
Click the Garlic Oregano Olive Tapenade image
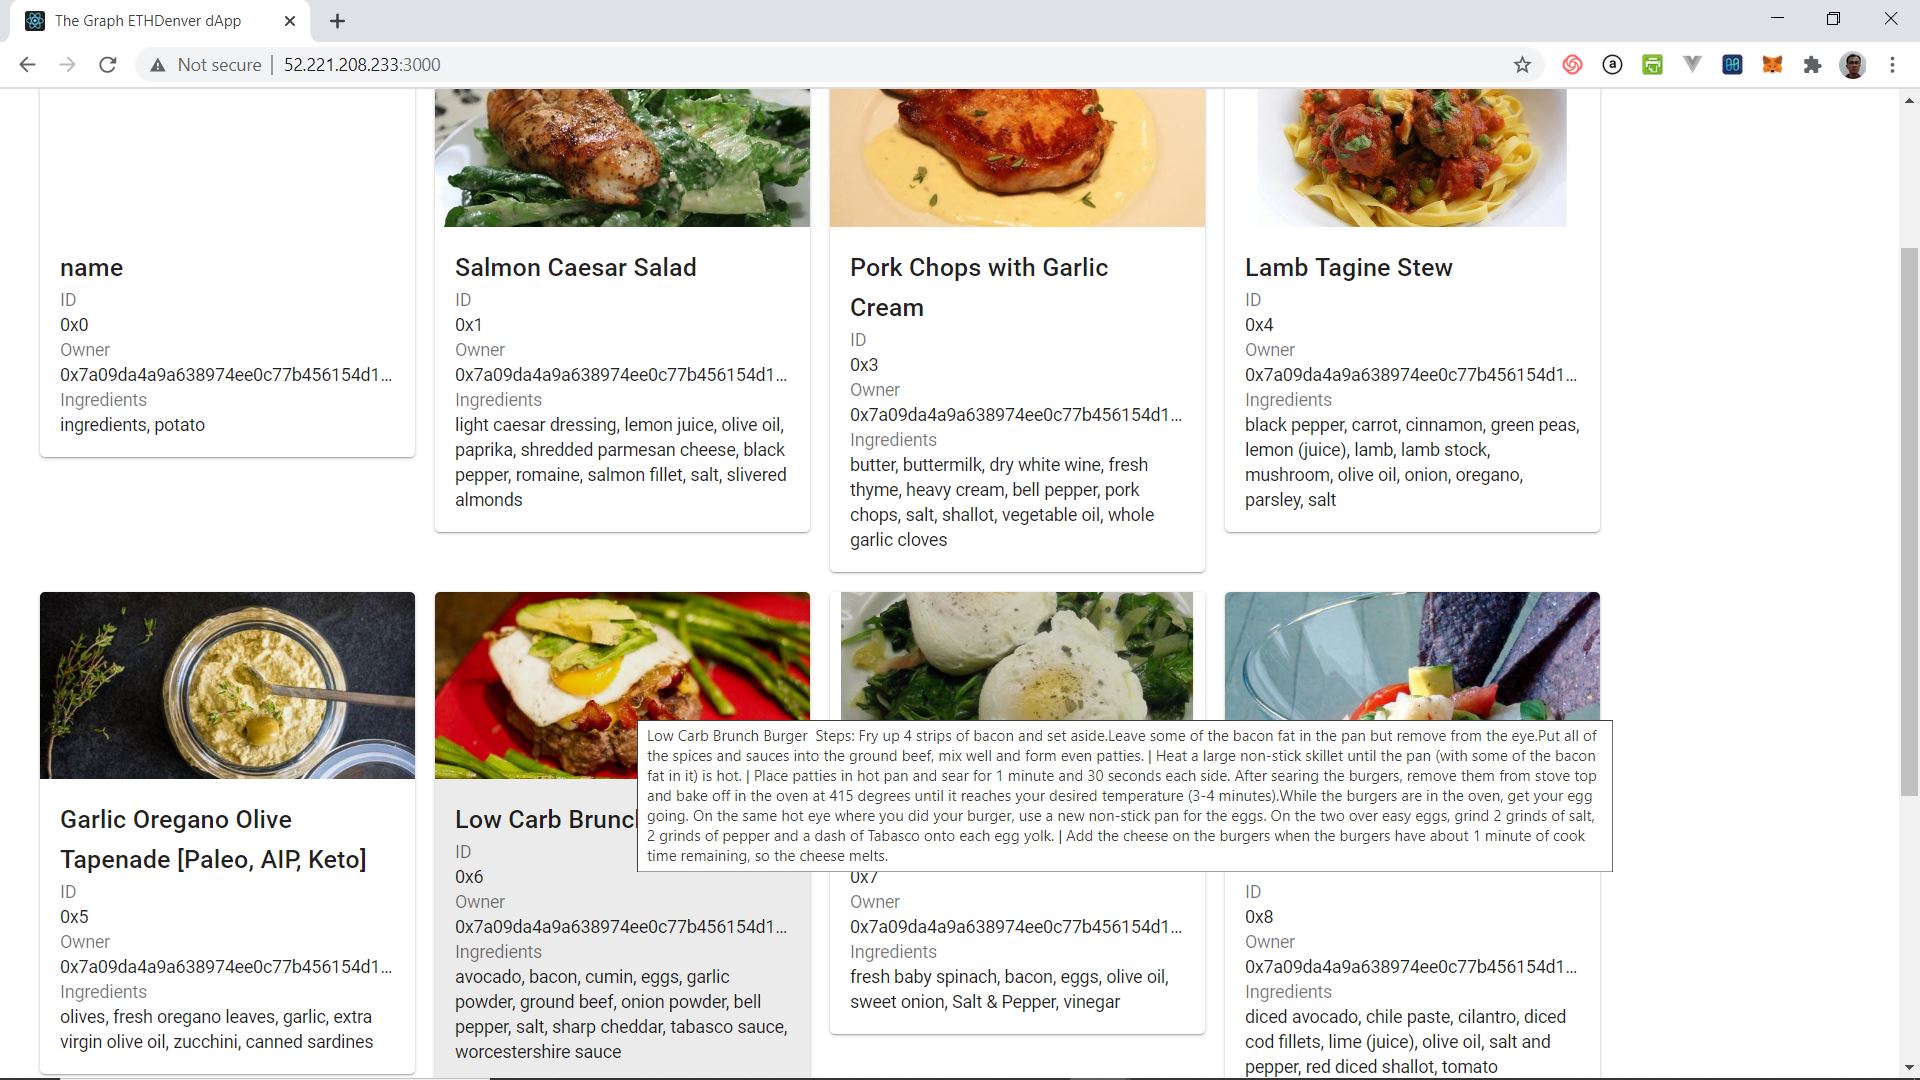(x=227, y=685)
